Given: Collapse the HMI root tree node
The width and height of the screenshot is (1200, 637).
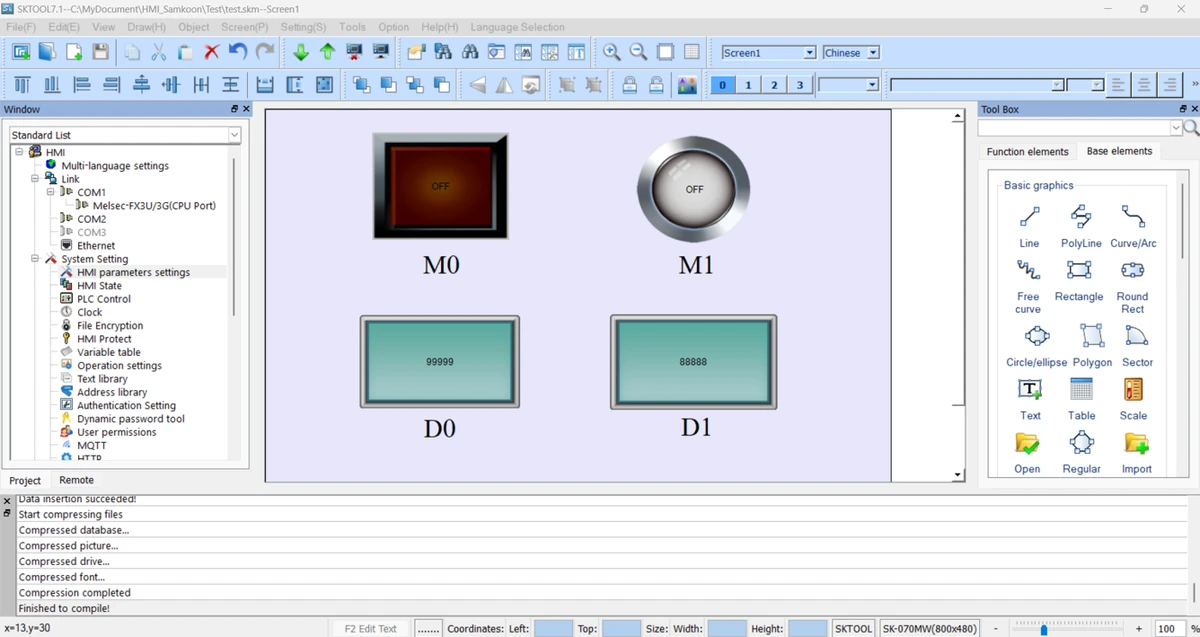Looking at the screenshot, I should 19,152.
